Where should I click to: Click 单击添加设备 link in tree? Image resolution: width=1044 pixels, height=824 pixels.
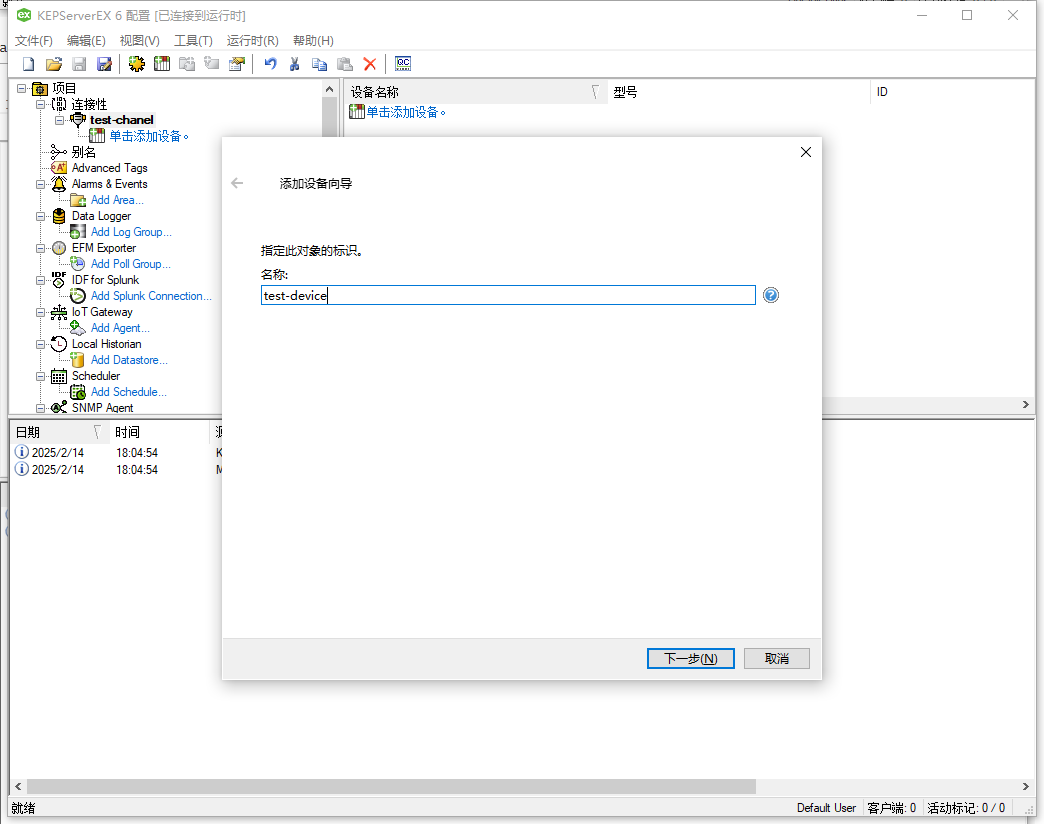point(148,136)
